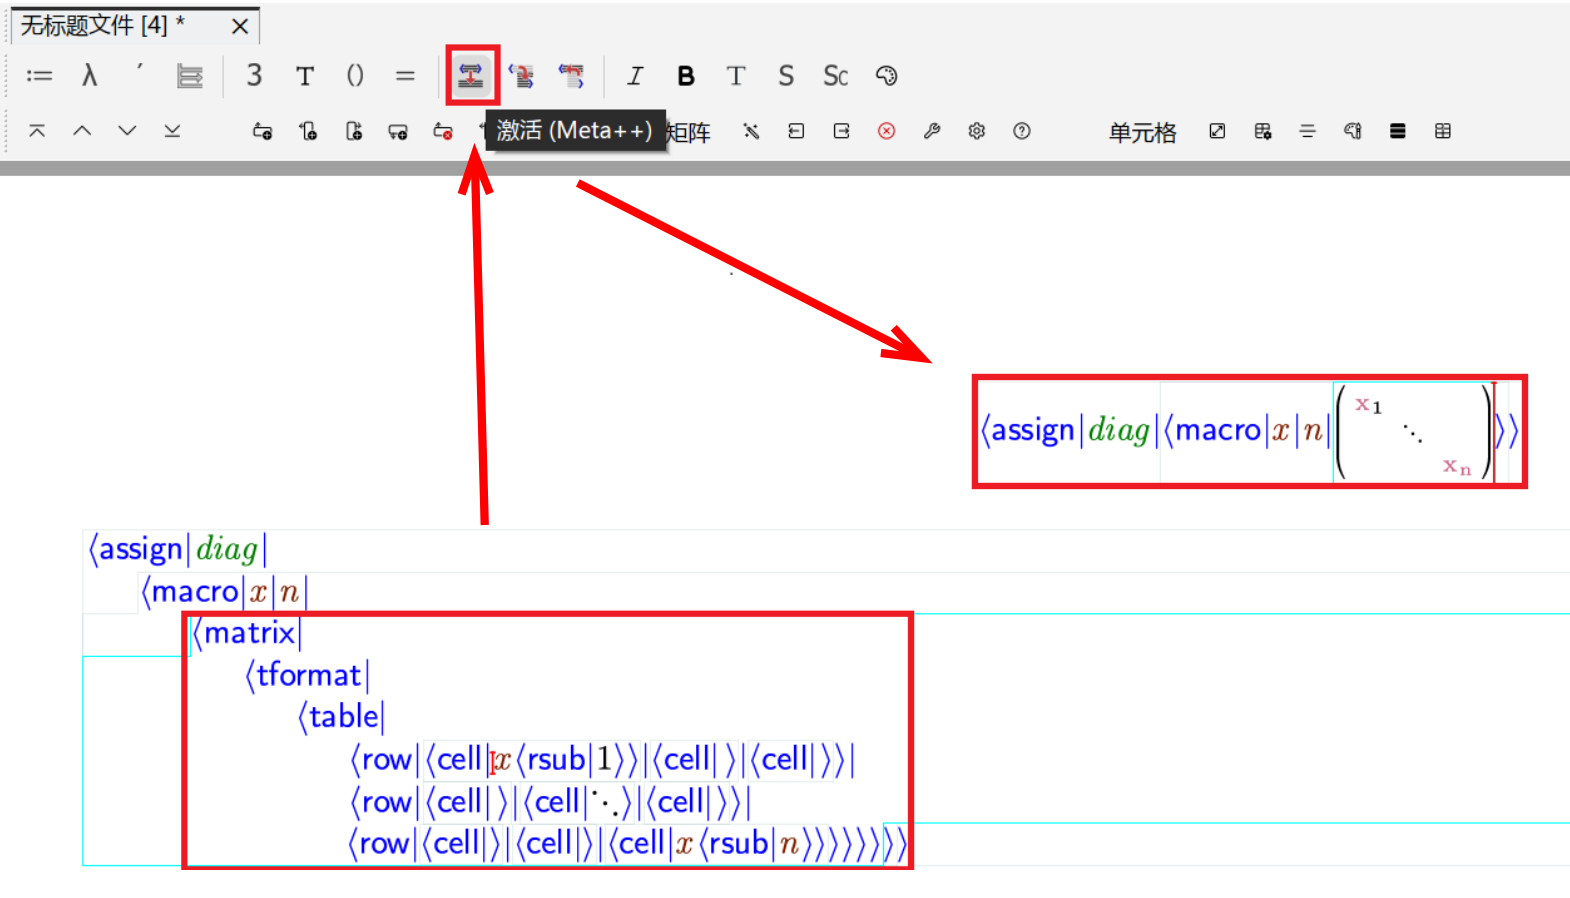Click the barred downward chevron

point(172,131)
